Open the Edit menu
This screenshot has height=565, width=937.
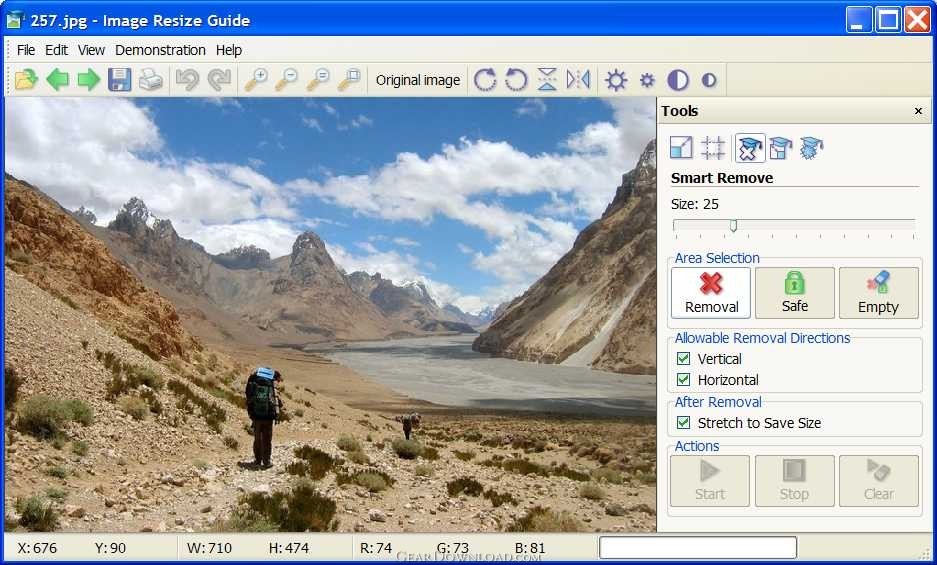(x=56, y=50)
